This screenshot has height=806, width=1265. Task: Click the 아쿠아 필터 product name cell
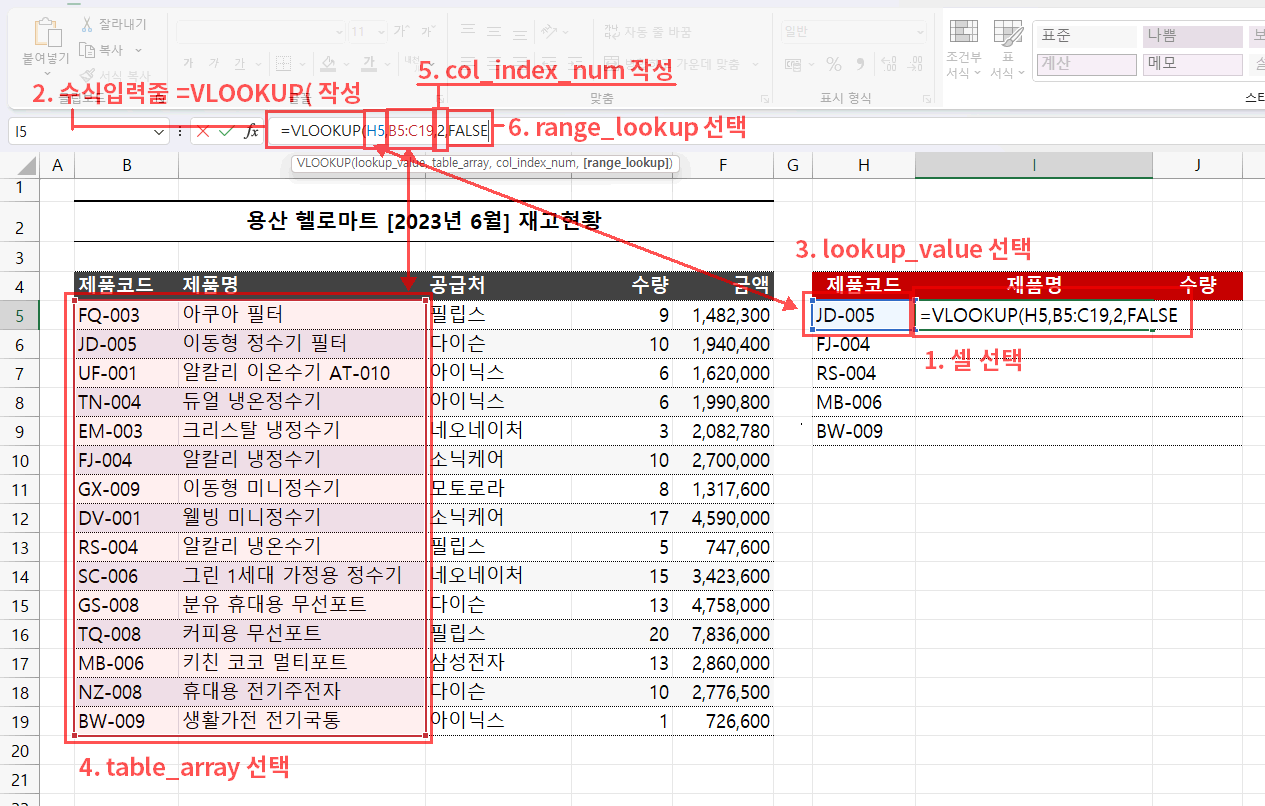(x=302, y=315)
